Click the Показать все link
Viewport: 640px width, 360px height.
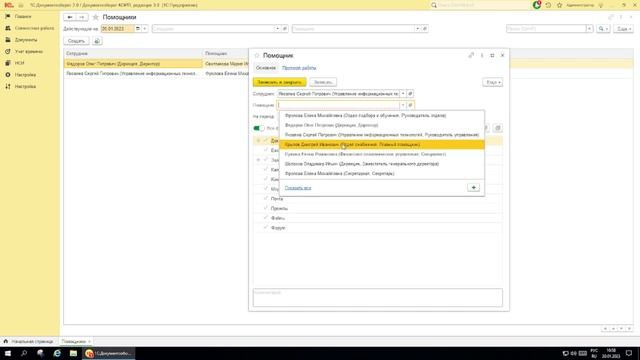(298, 188)
